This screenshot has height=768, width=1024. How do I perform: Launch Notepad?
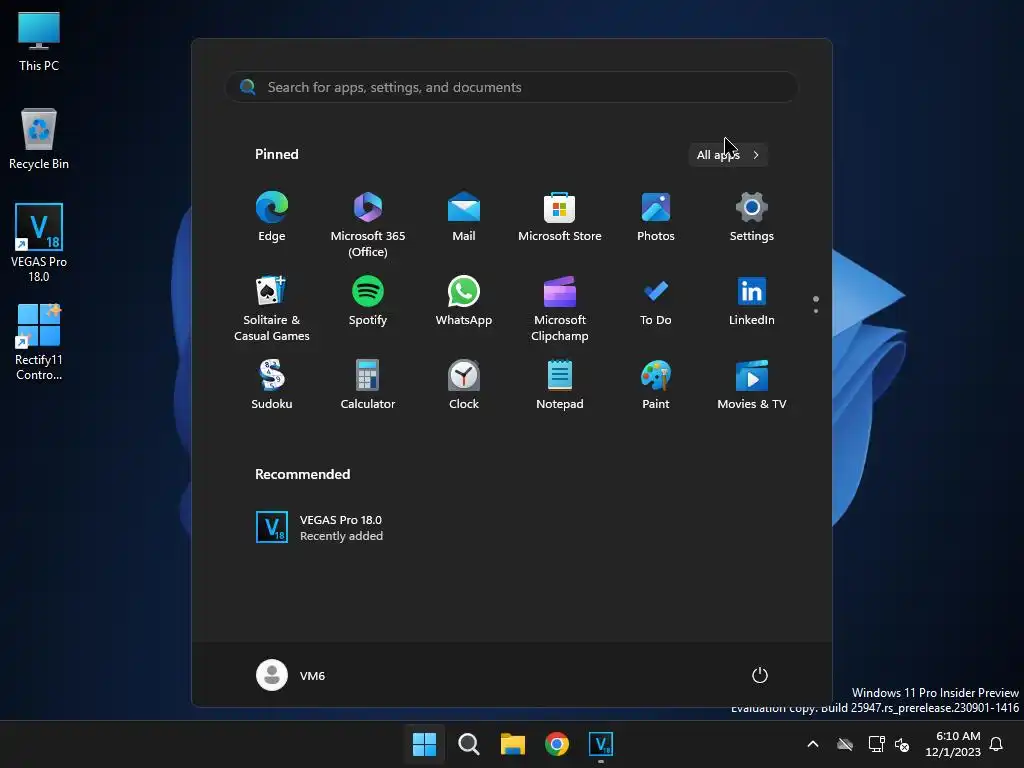(560, 385)
